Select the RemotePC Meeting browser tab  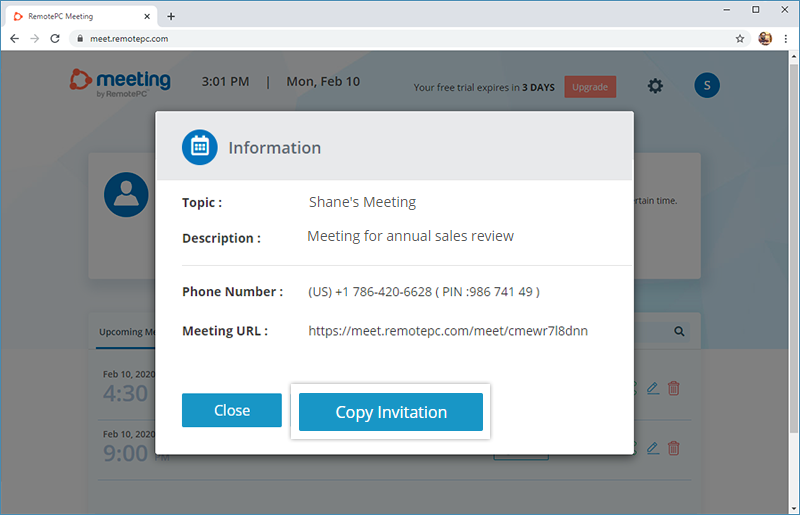tap(82, 16)
